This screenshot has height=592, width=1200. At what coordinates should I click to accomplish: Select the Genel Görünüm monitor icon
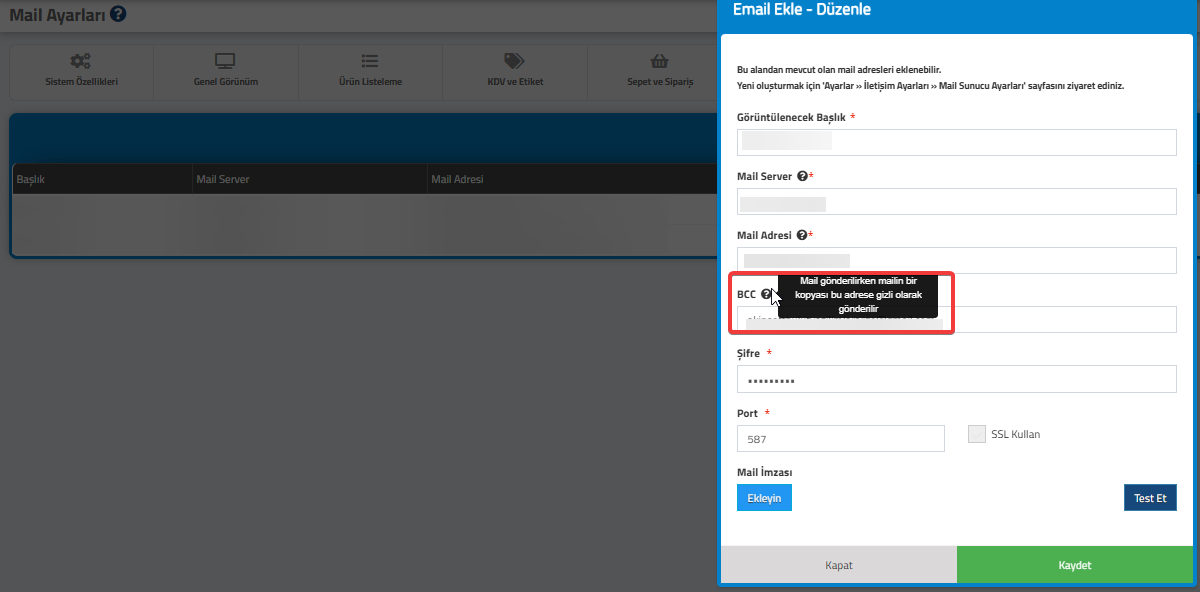[225, 61]
